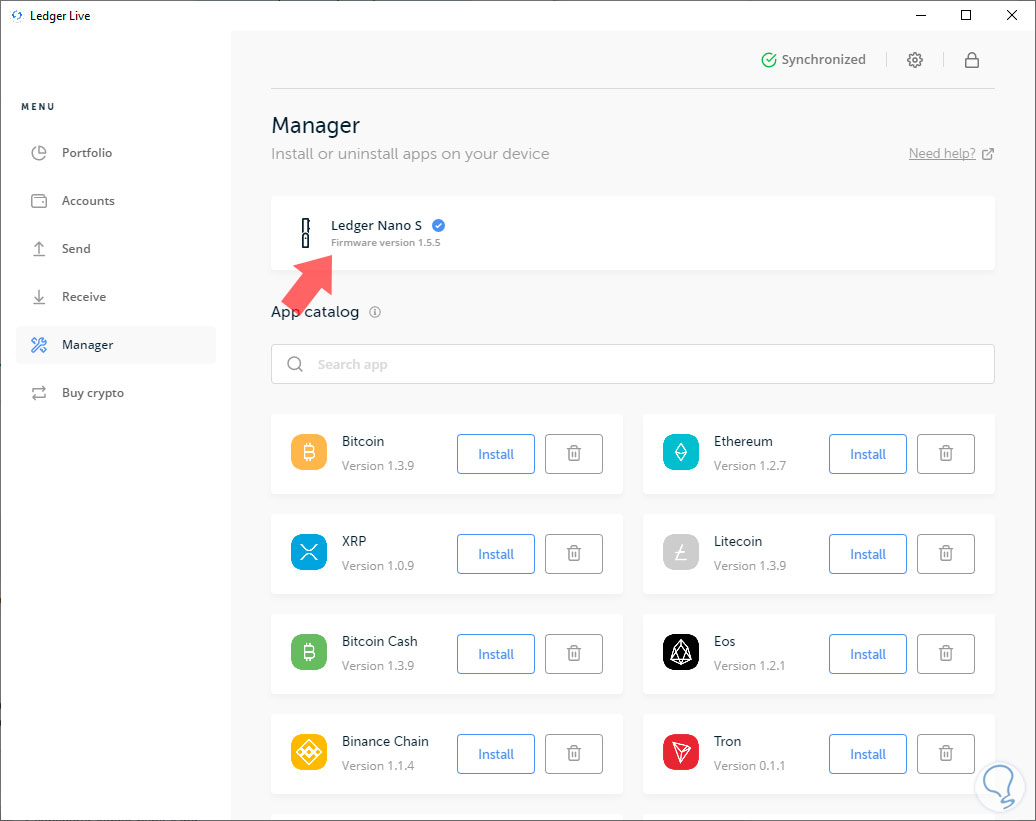
Task: Click the Synchronized status checkmark icon
Action: coord(768,60)
